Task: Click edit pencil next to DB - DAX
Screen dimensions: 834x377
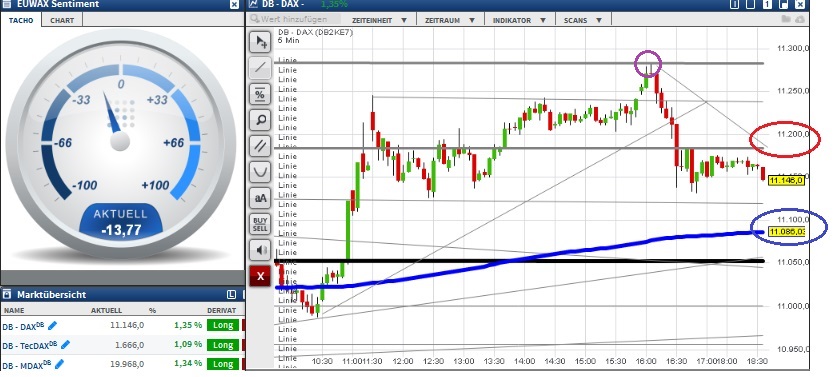Action: (52, 325)
